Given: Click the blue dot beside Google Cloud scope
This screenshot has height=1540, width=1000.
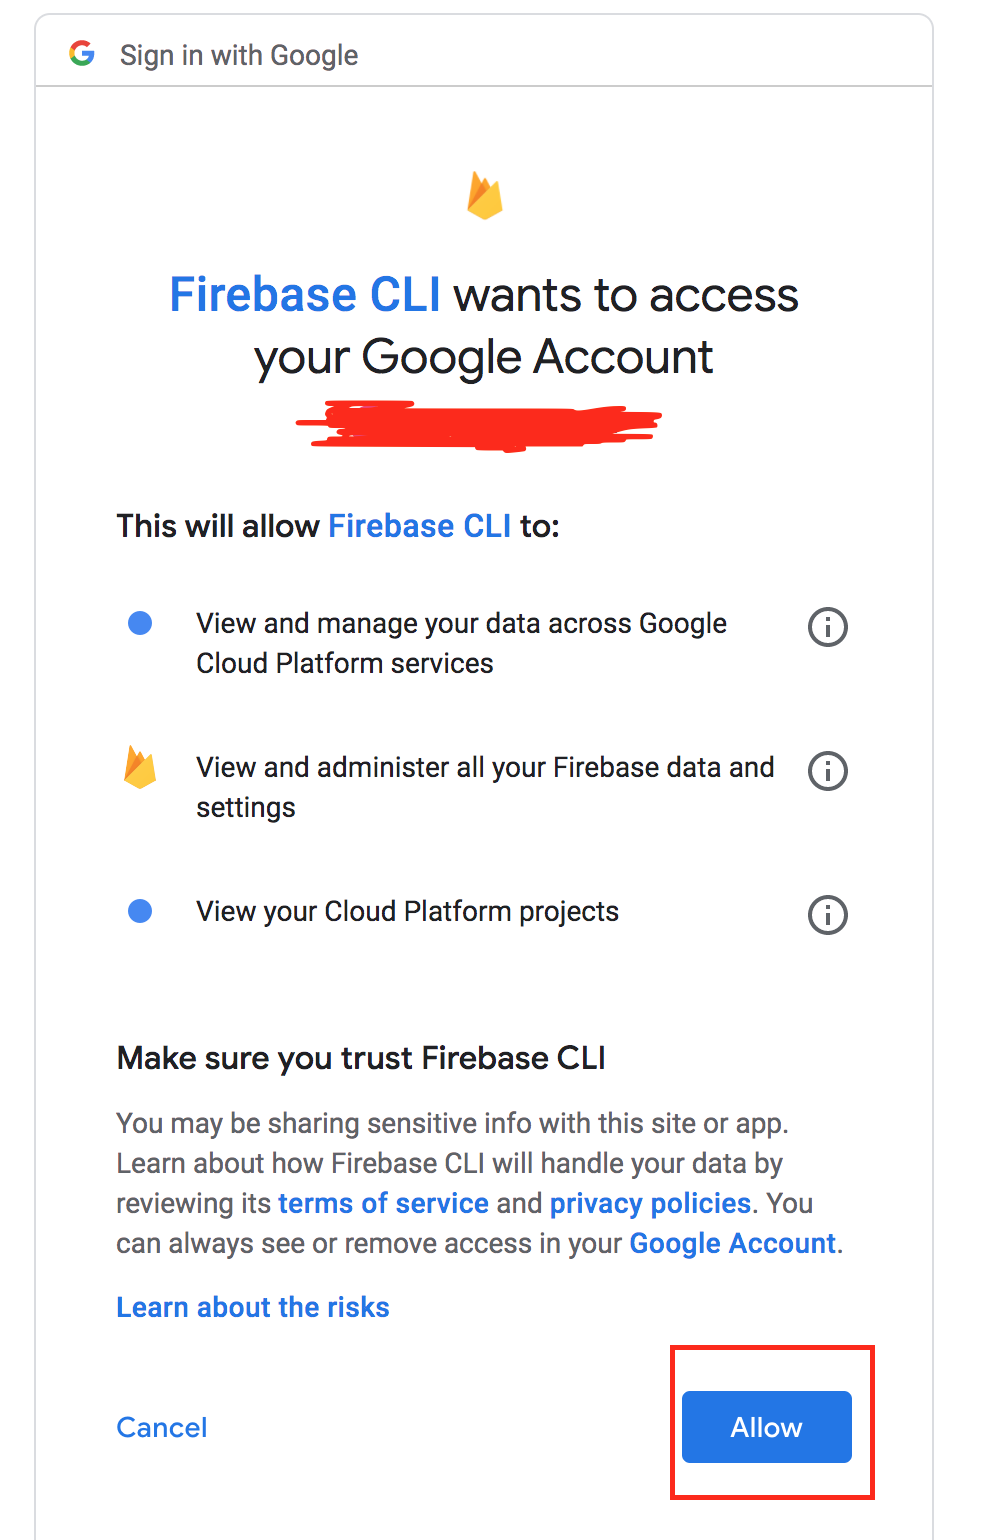Looking at the screenshot, I should click(x=141, y=623).
